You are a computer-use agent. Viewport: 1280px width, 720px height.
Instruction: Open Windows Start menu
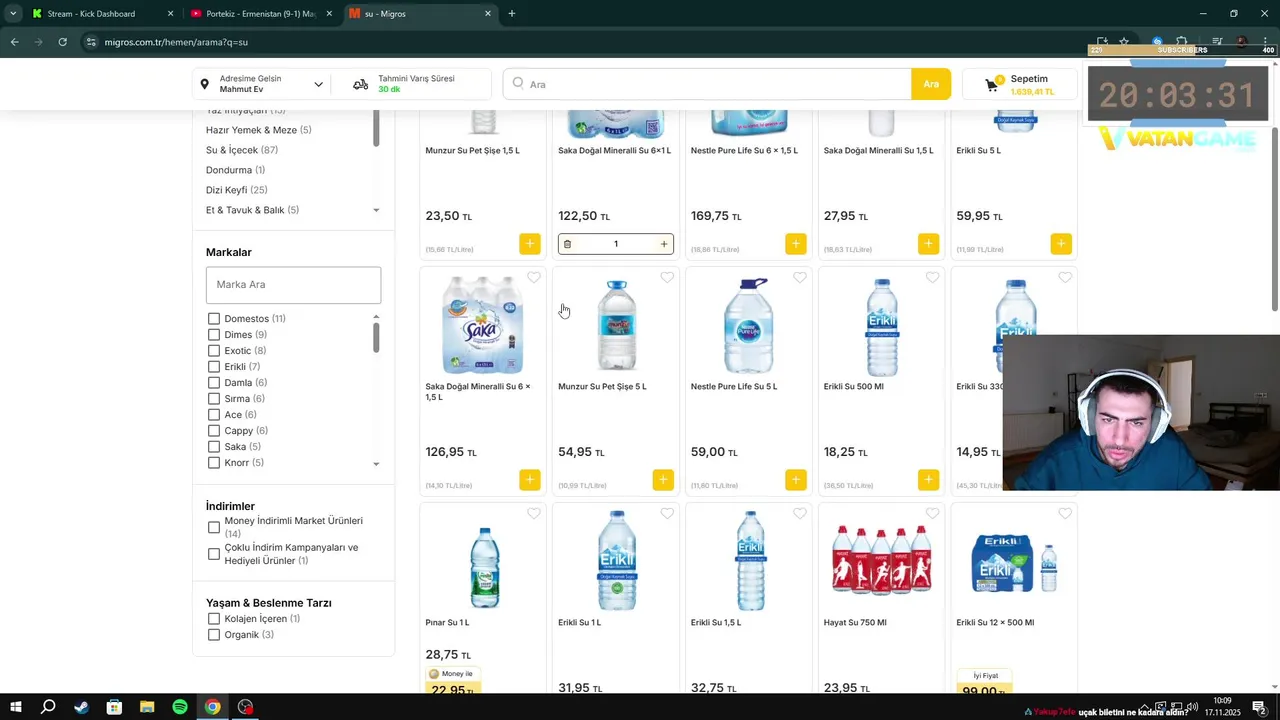click(x=16, y=707)
